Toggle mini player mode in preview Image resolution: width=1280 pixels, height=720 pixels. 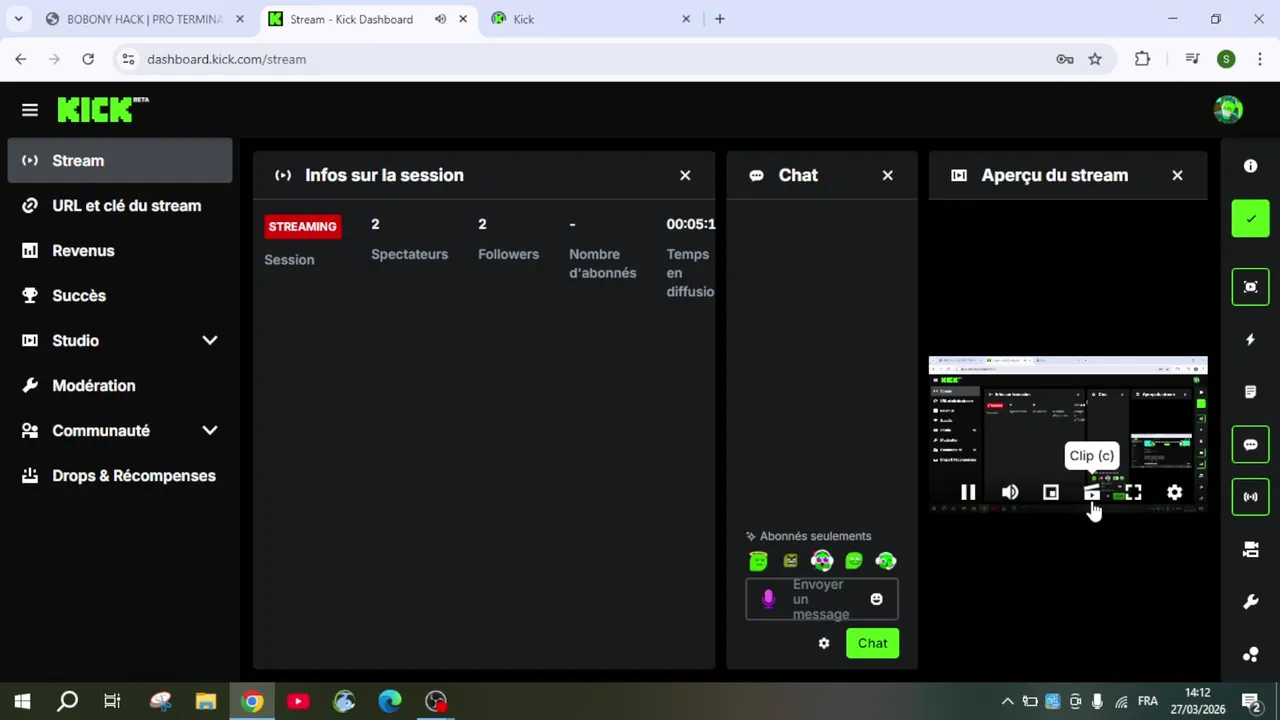click(1051, 492)
